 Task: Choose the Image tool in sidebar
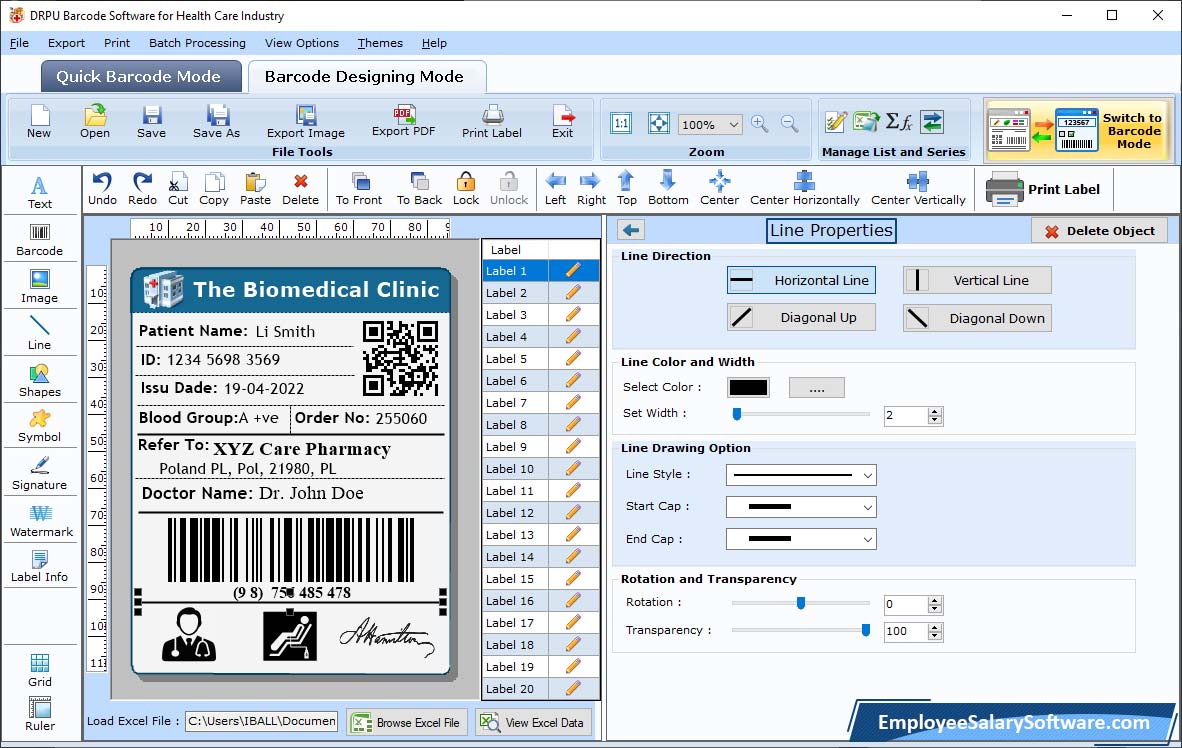point(39,287)
